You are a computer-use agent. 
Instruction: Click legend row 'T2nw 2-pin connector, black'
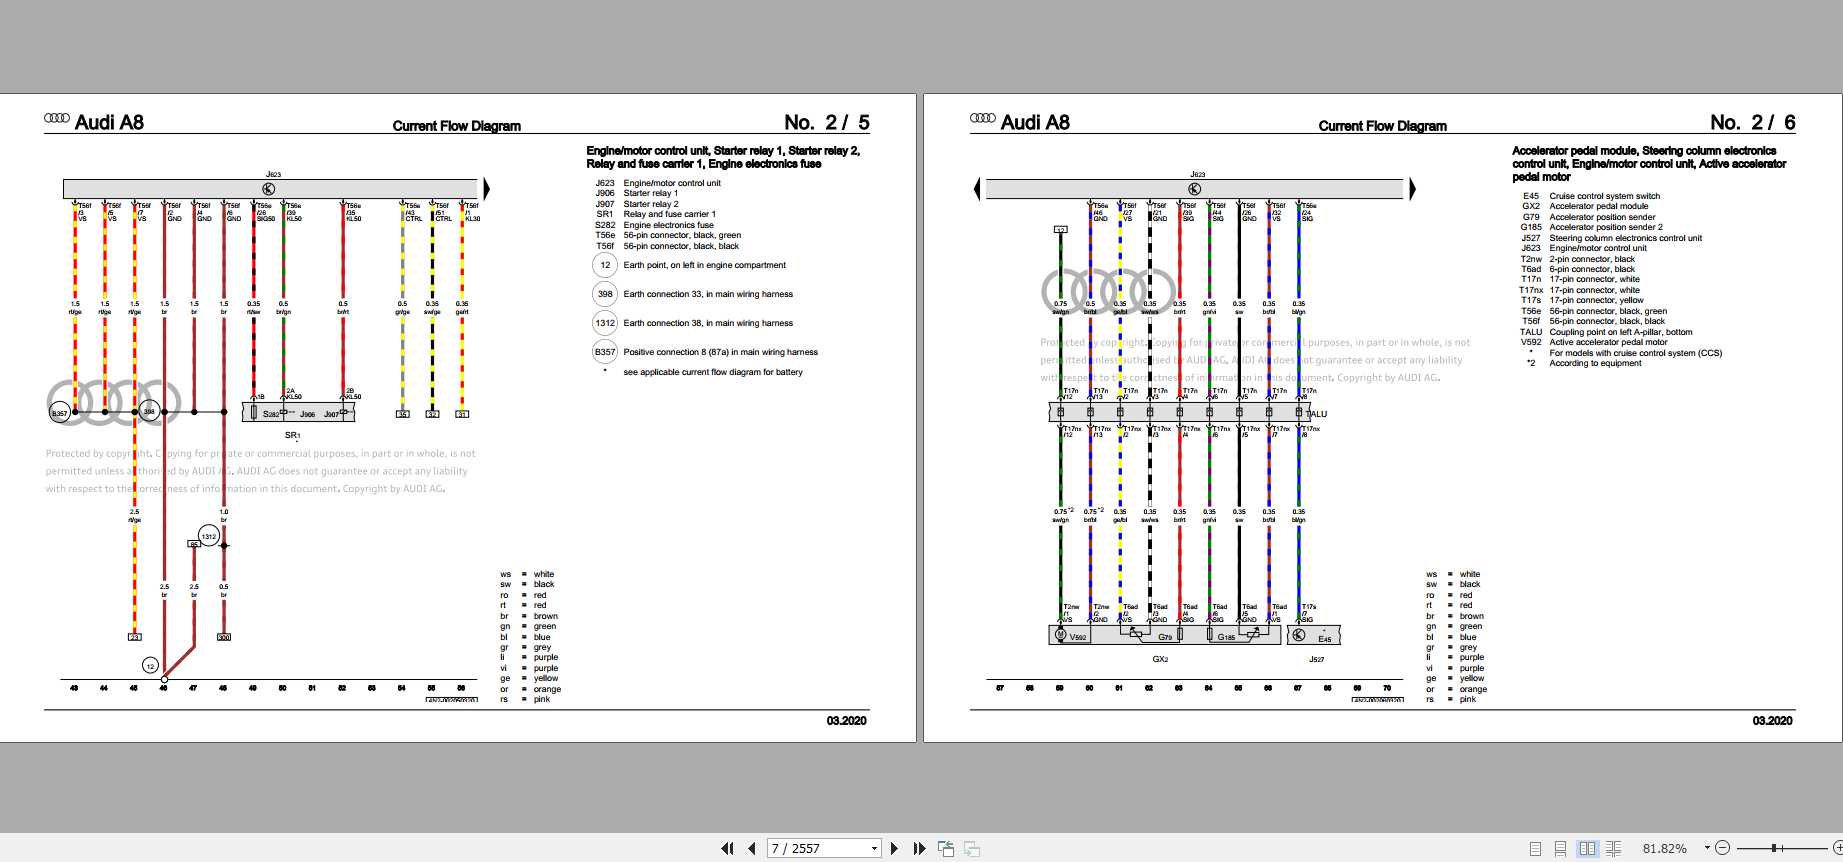click(x=1578, y=259)
